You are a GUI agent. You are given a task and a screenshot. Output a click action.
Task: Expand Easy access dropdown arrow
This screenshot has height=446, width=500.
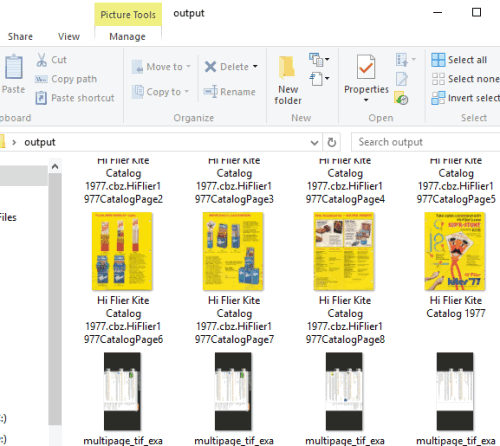[x=327, y=79]
